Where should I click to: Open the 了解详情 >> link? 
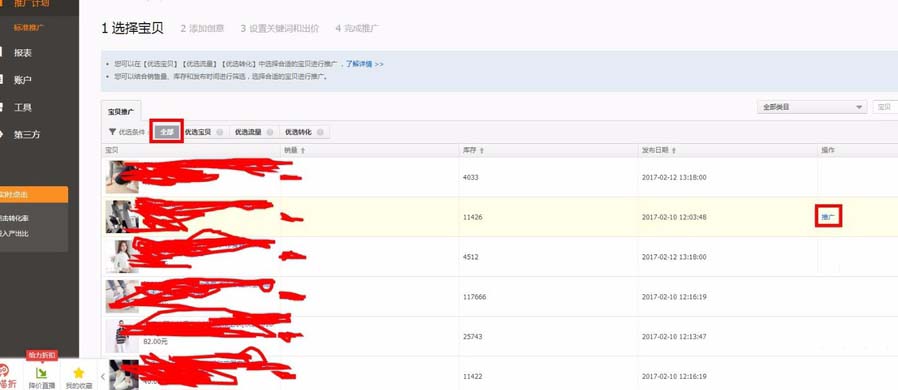pos(365,64)
